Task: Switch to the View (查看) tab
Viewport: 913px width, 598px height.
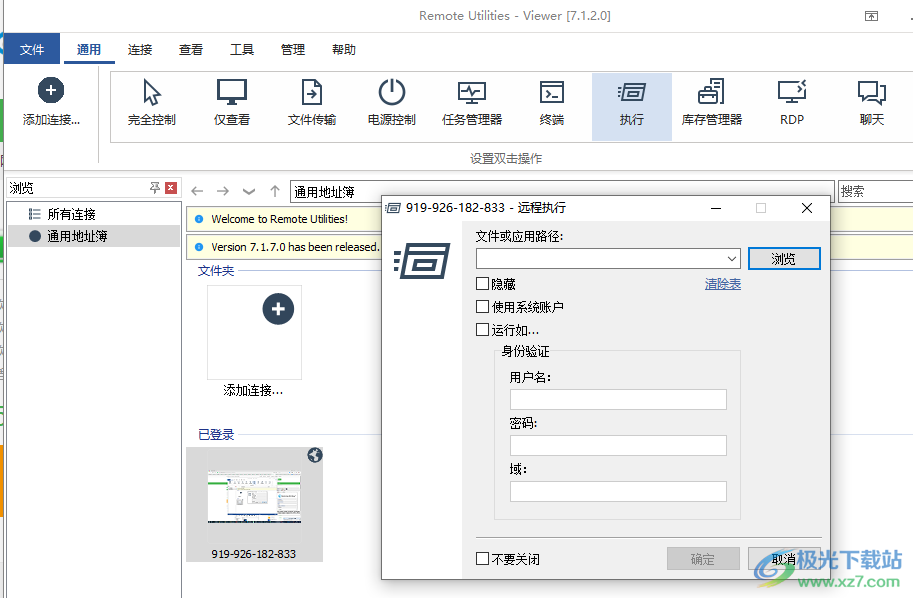Action: pyautogui.click(x=190, y=49)
